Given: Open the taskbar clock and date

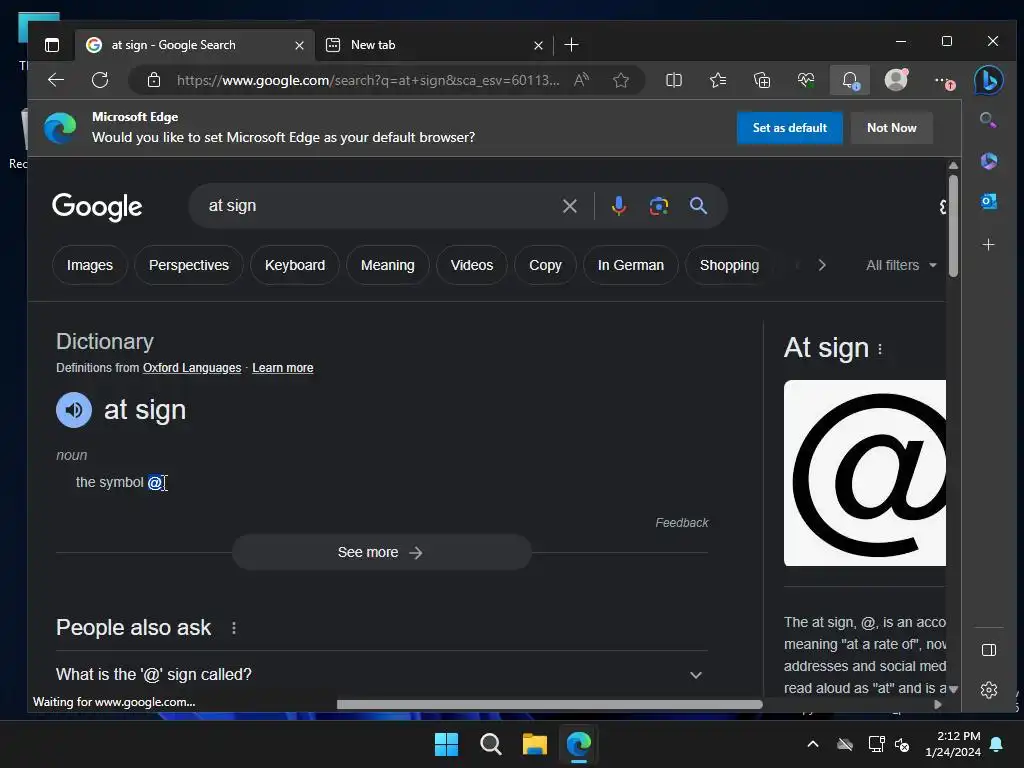Looking at the screenshot, I should (953, 744).
